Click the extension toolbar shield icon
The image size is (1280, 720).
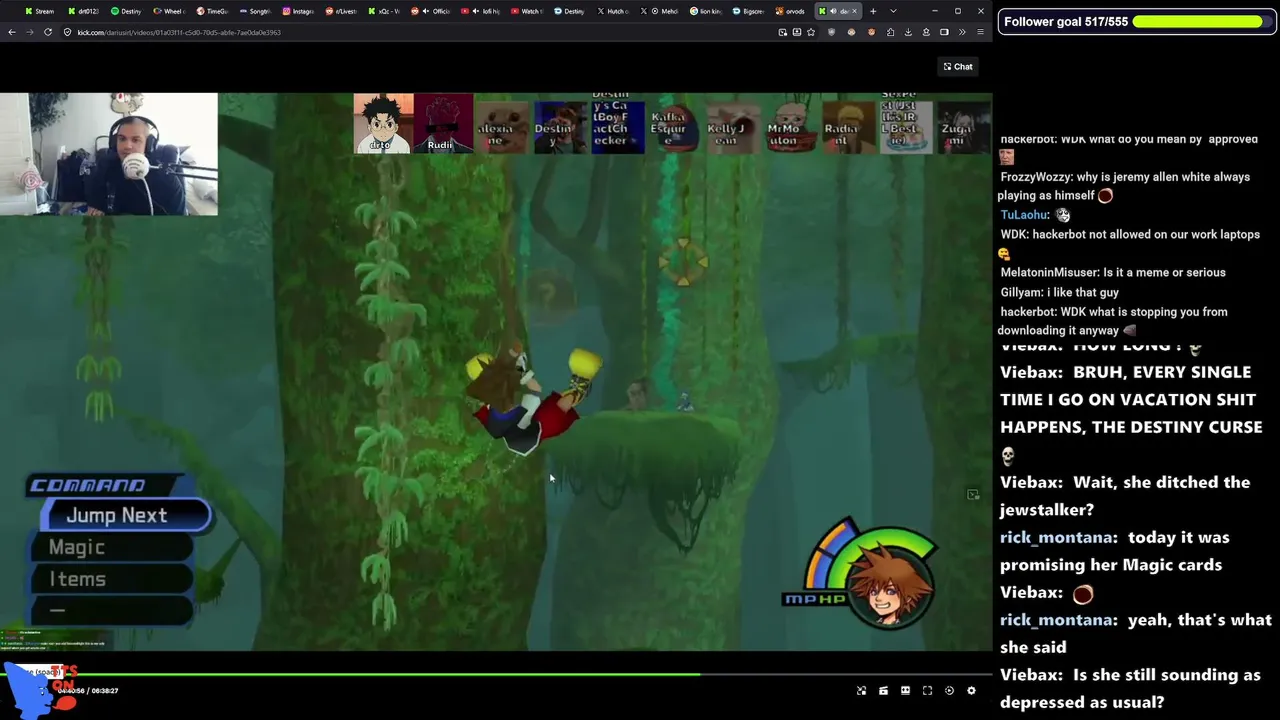coord(831,32)
